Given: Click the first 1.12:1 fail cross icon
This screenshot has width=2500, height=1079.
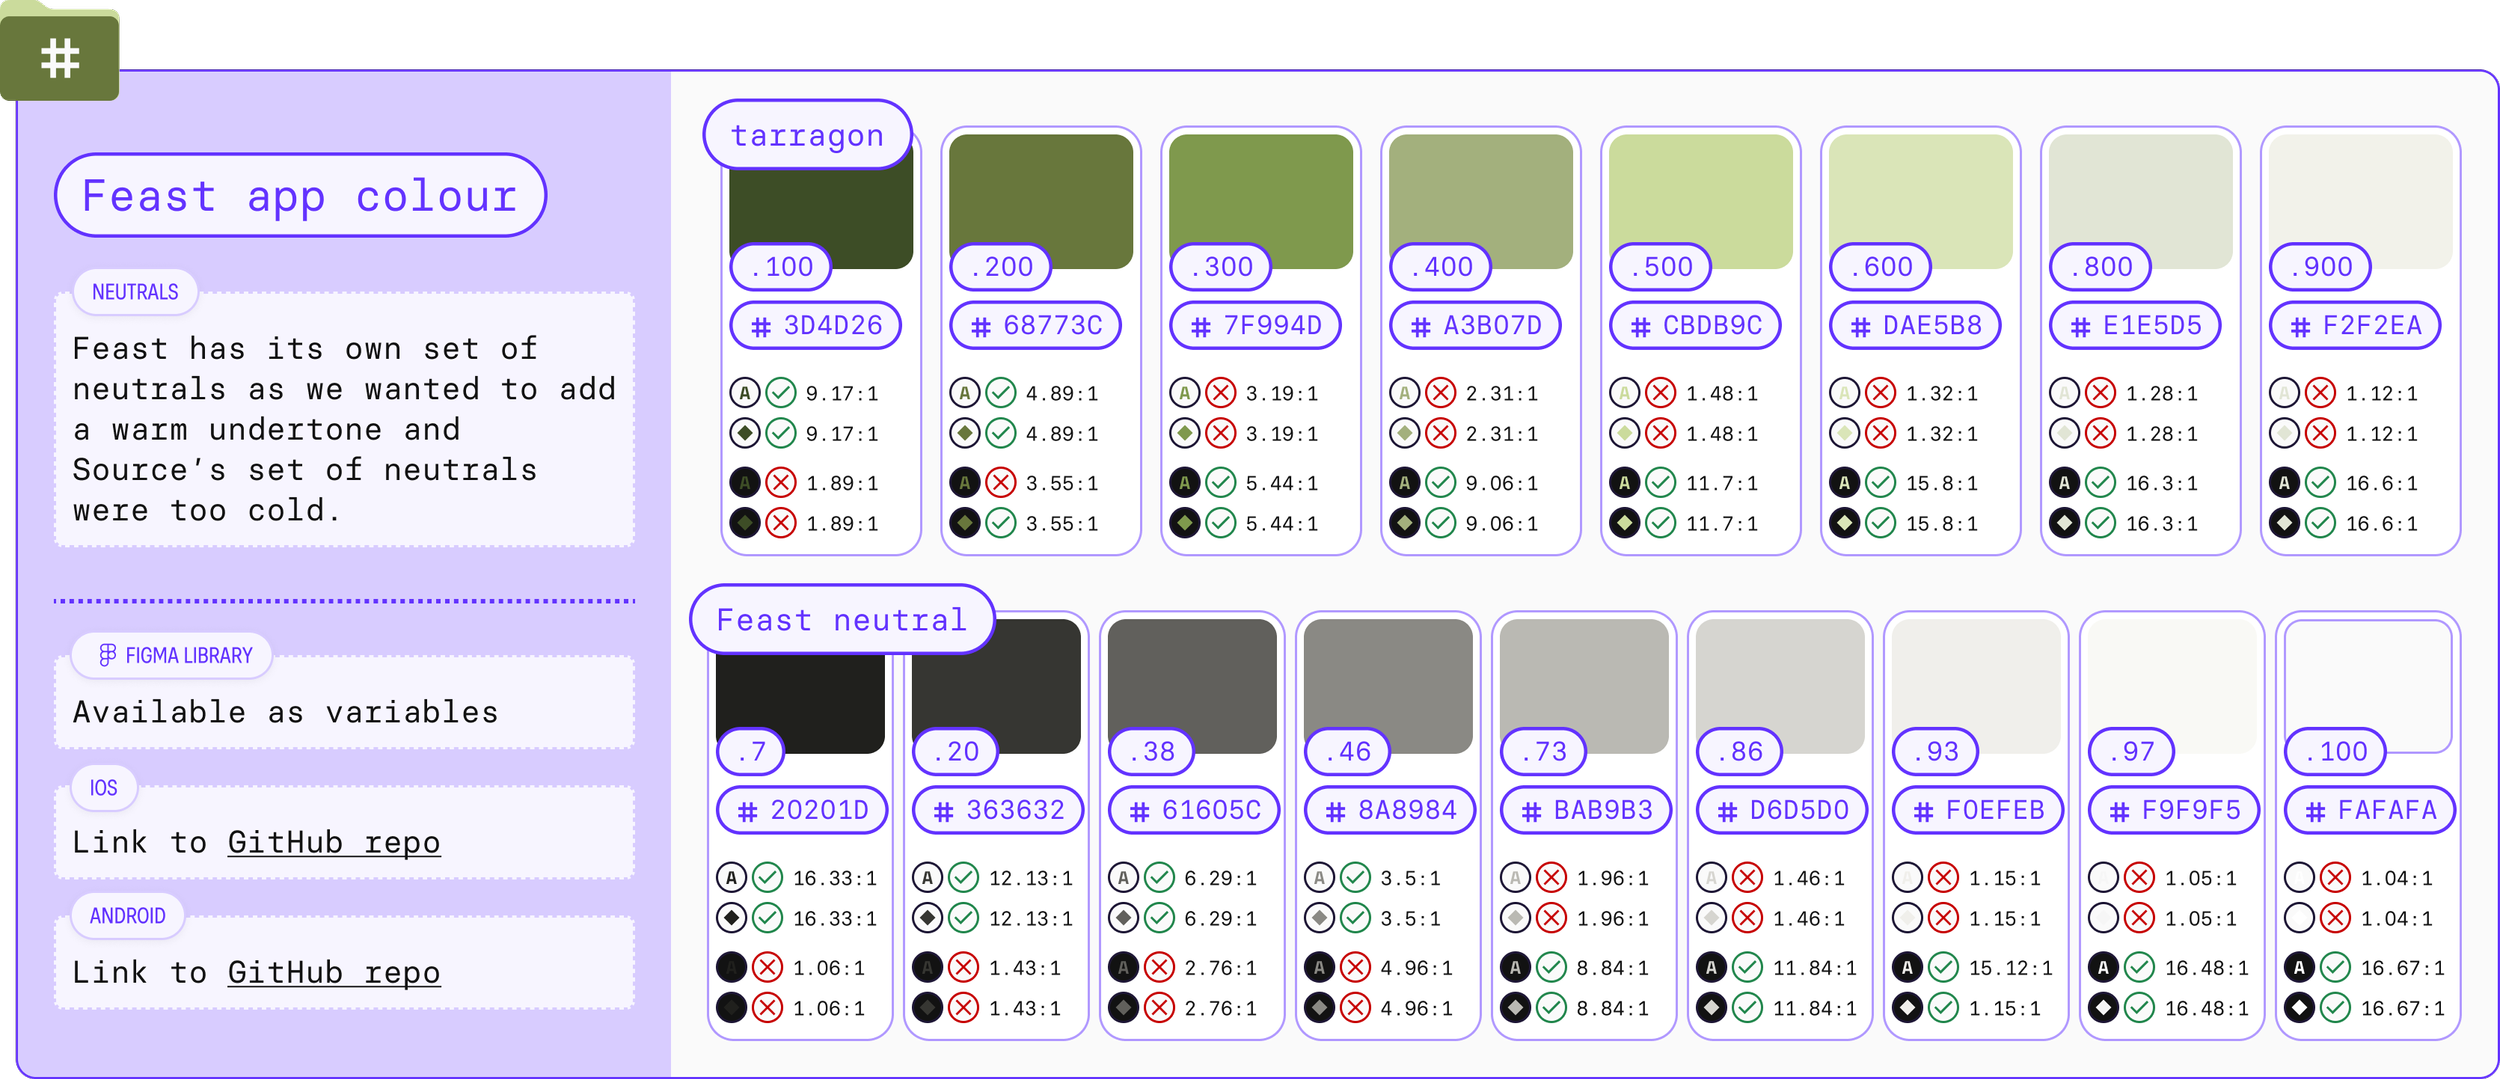Looking at the screenshot, I should tap(2321, 393).
